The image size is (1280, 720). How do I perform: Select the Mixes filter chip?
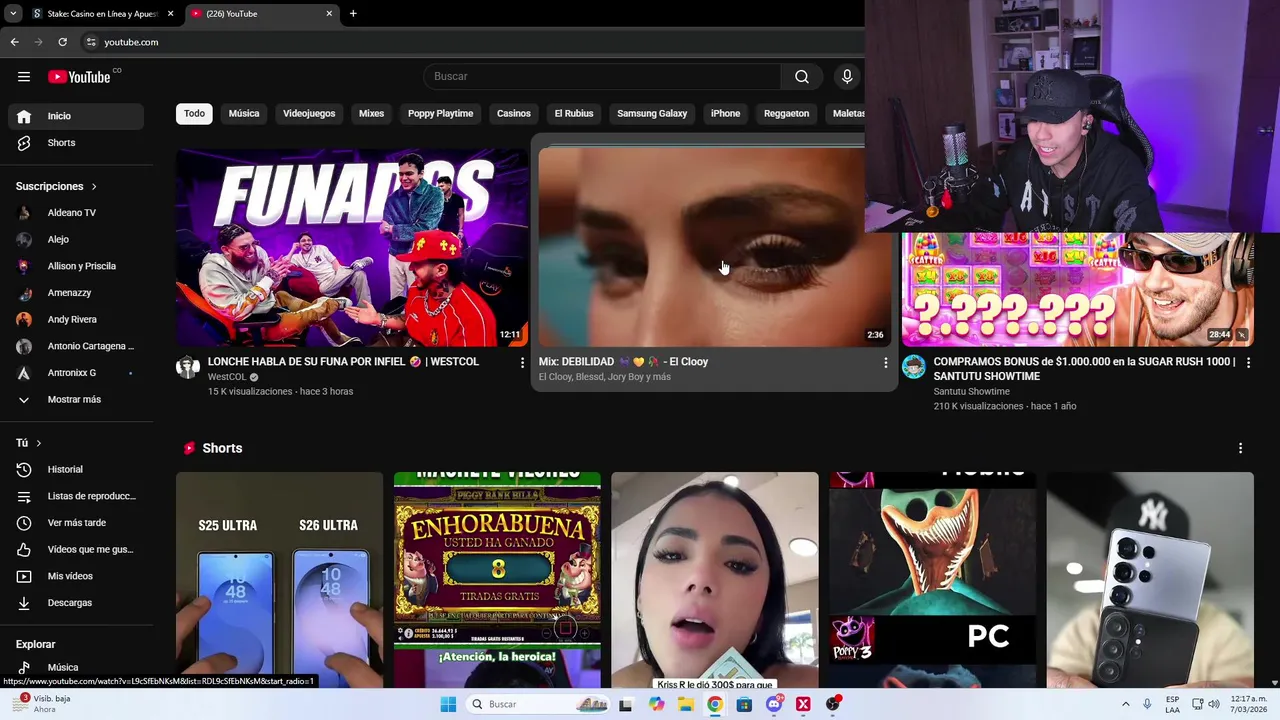[x=371, y=114]
